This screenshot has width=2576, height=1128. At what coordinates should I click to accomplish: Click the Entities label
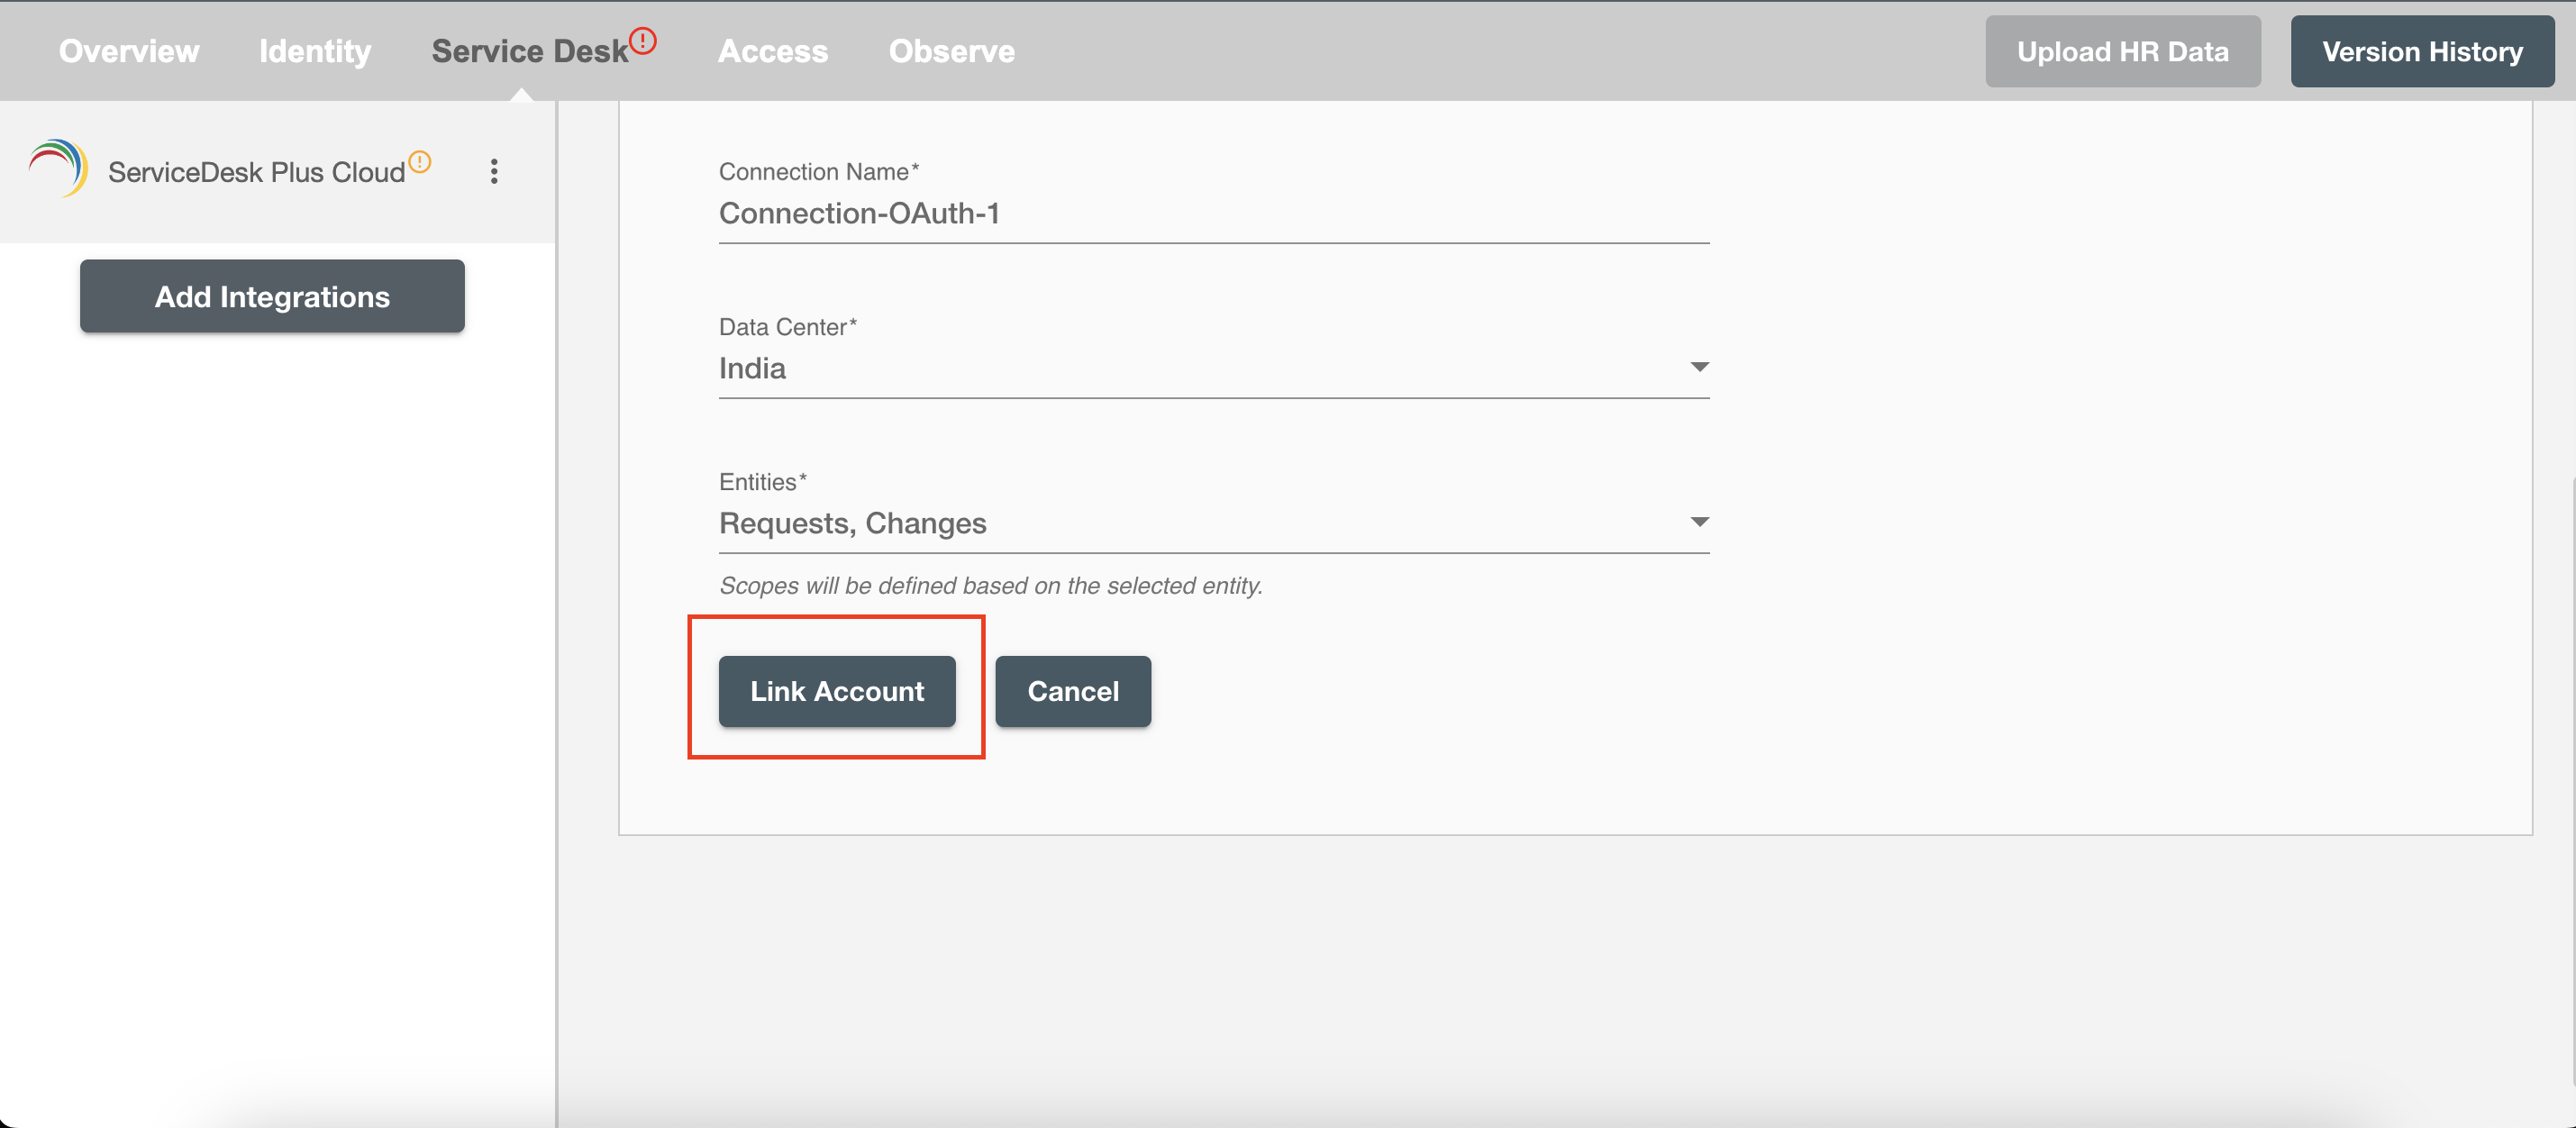[x=762, y=481]
